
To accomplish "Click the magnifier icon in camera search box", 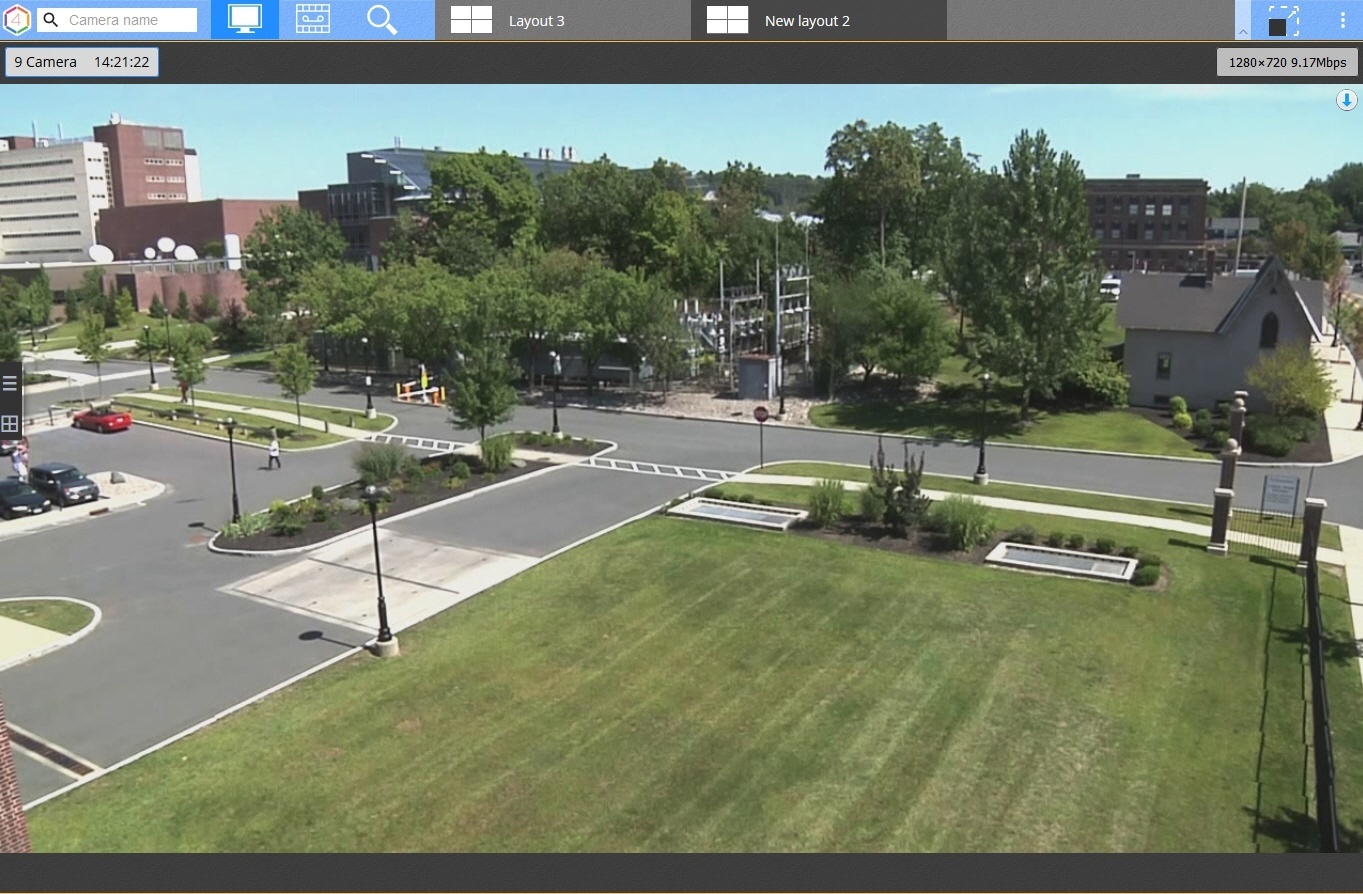I will pyautogui.click(x=51, y=20).
